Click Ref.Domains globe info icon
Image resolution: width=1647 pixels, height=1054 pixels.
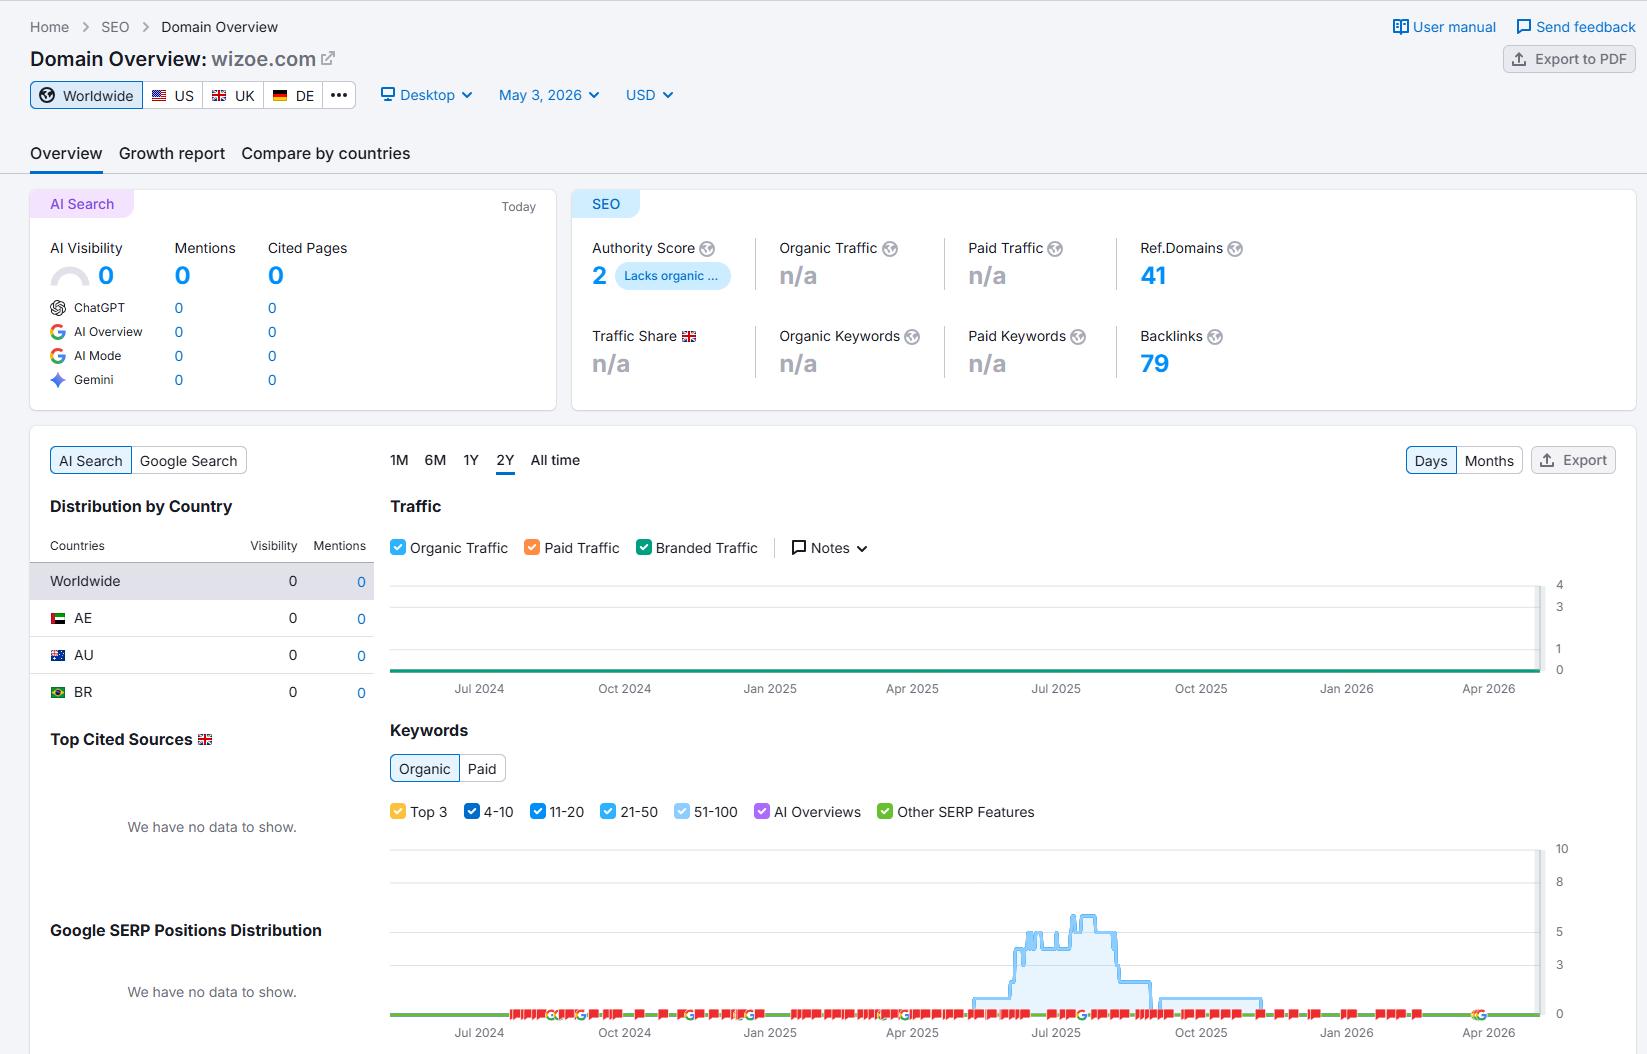point(1235,249)
